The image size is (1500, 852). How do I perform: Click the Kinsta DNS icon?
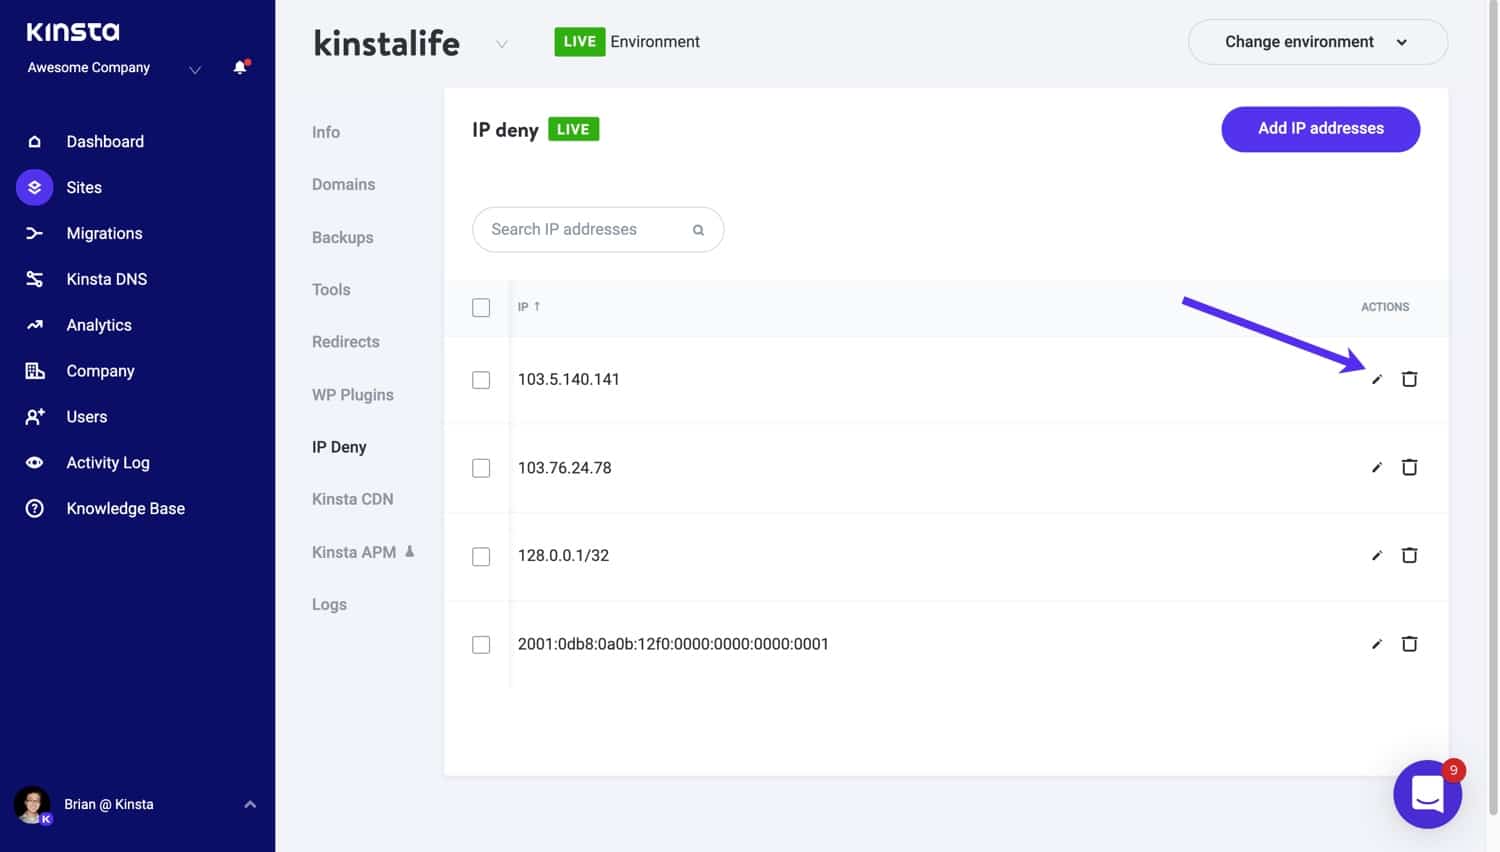coord(34,279)
